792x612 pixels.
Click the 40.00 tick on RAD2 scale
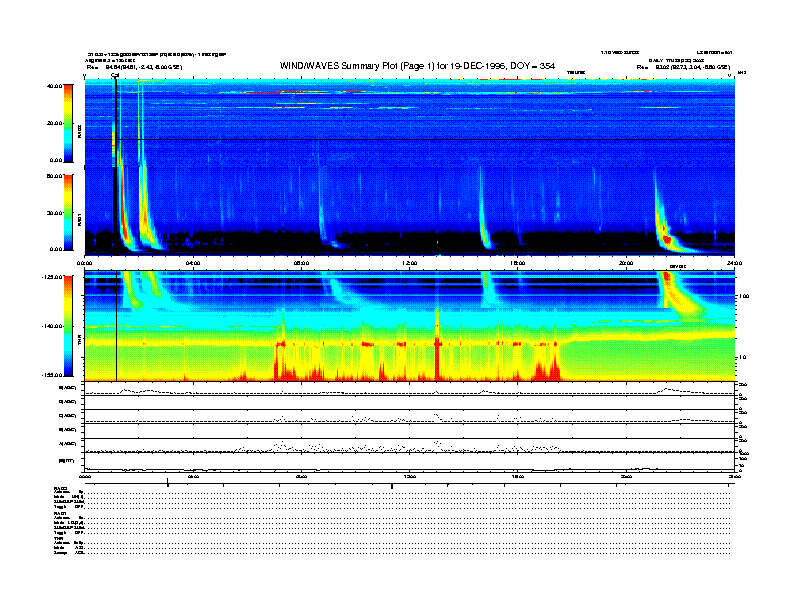coord(54,86)
